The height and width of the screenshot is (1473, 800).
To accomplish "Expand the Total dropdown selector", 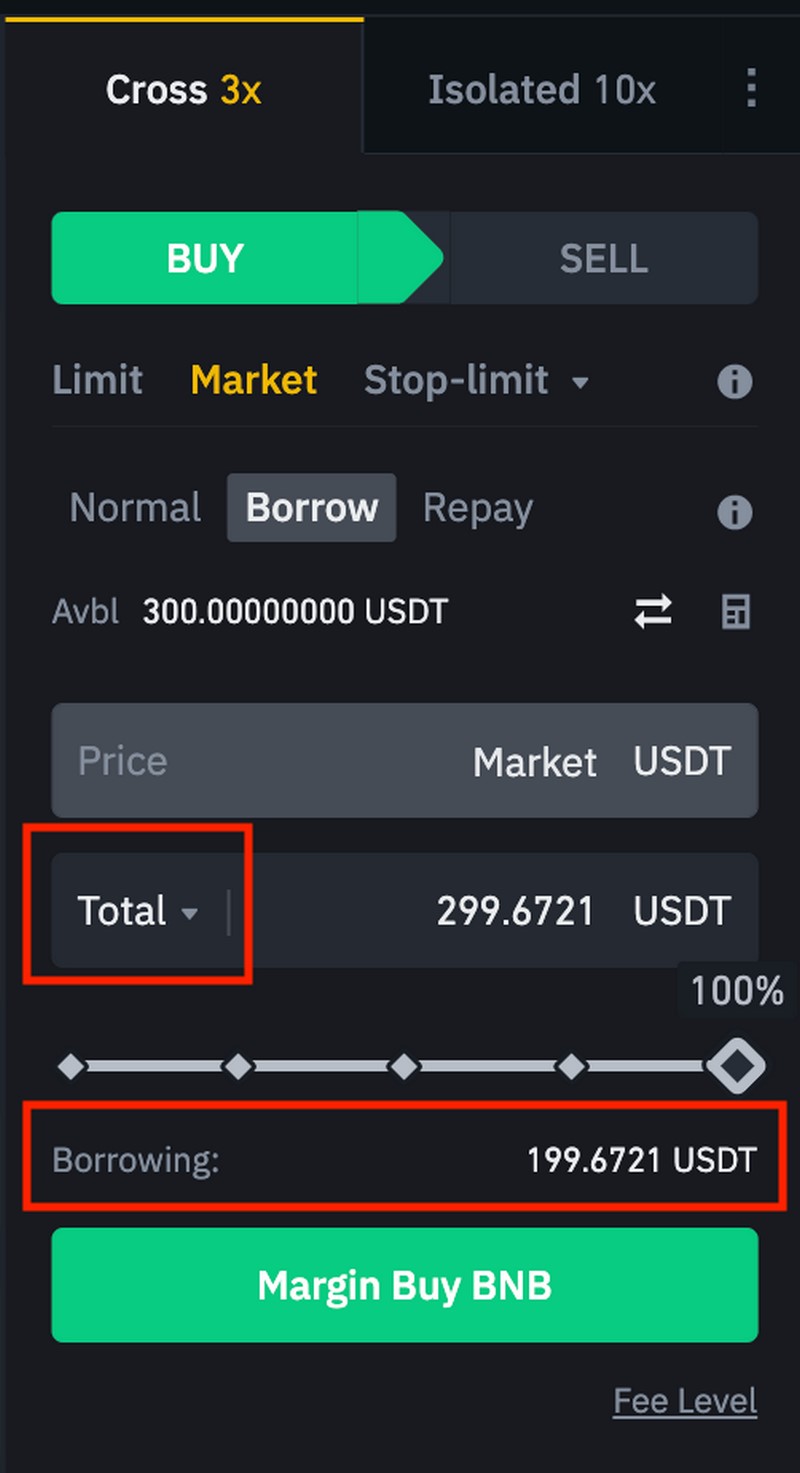I will (x=138, y=911).
